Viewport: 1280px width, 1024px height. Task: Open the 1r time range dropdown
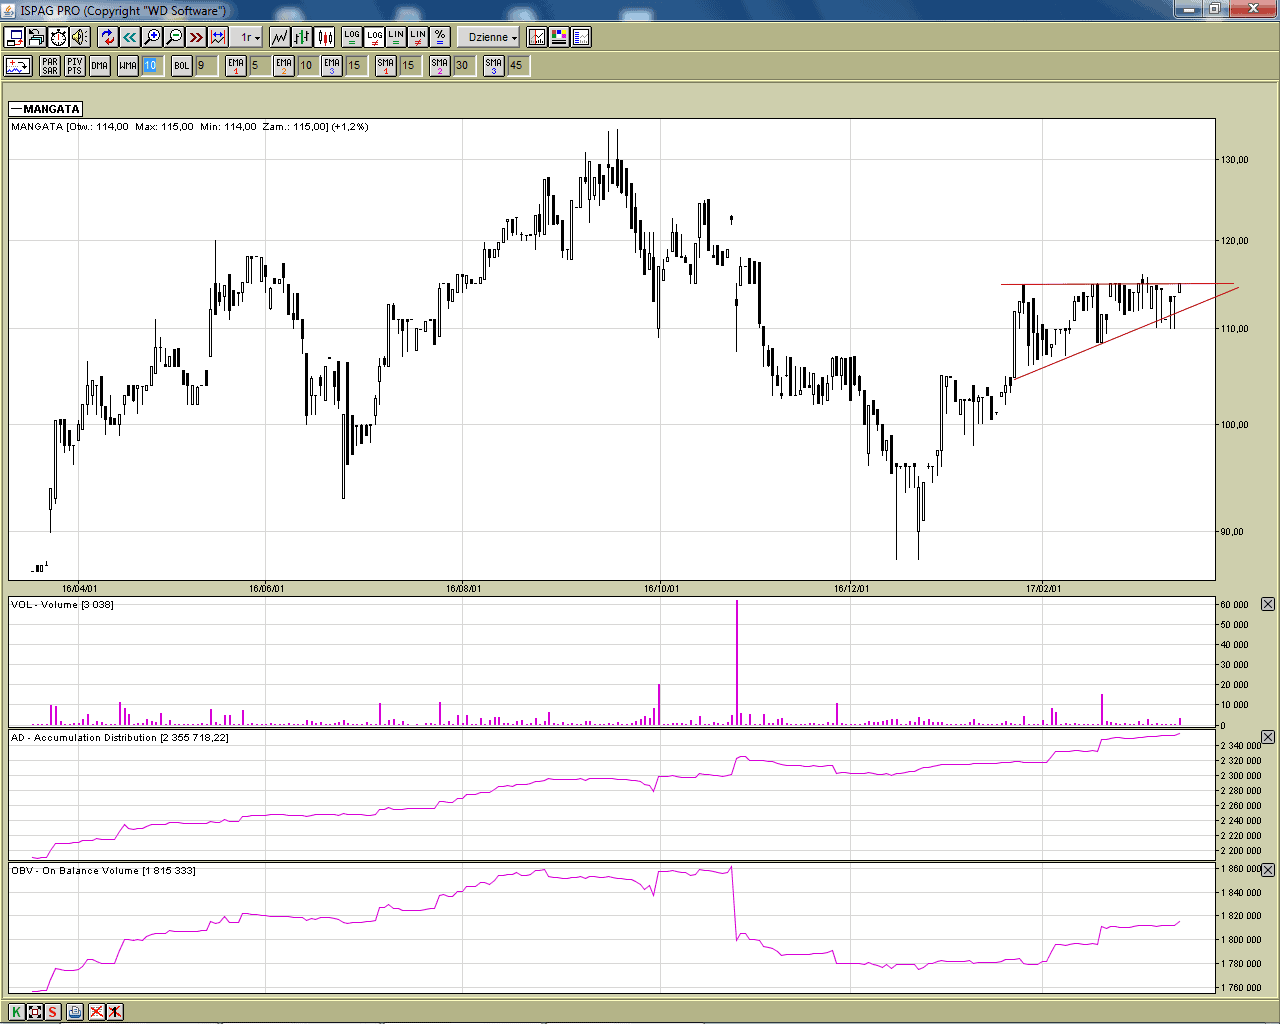pyautogui.click(x=249, y=37)
